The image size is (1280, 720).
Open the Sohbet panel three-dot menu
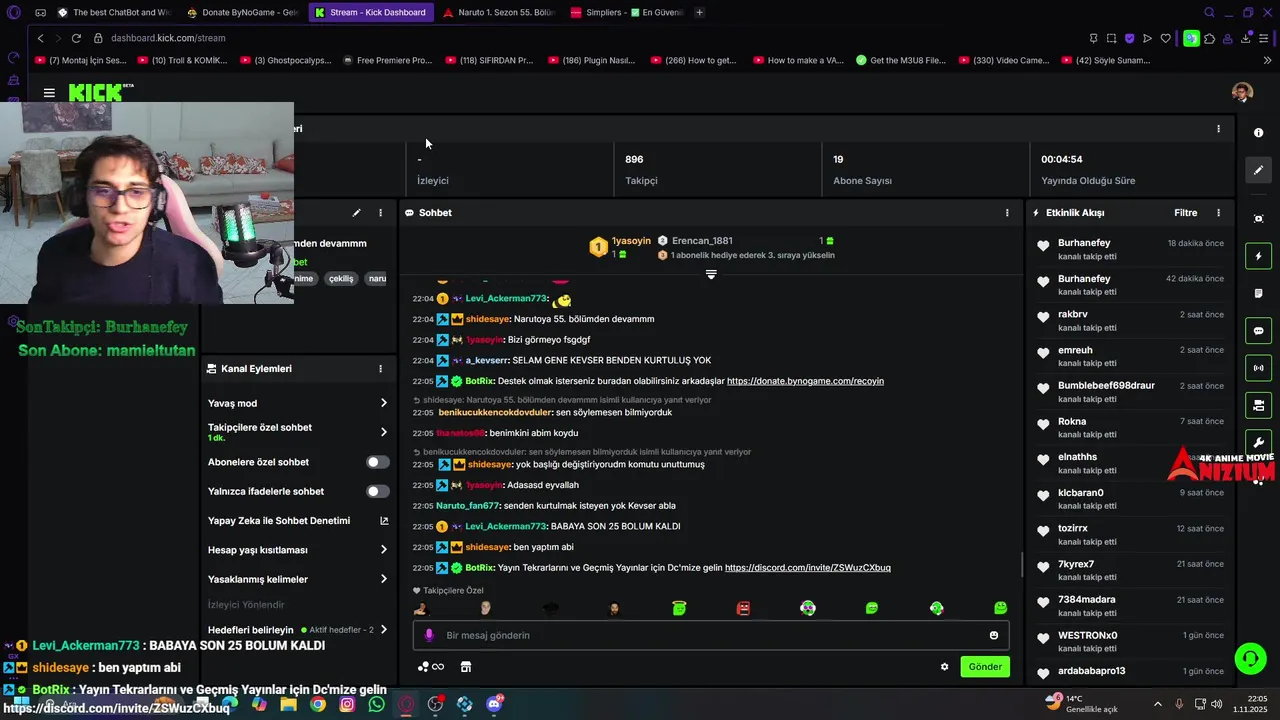tap(1006, 213)
